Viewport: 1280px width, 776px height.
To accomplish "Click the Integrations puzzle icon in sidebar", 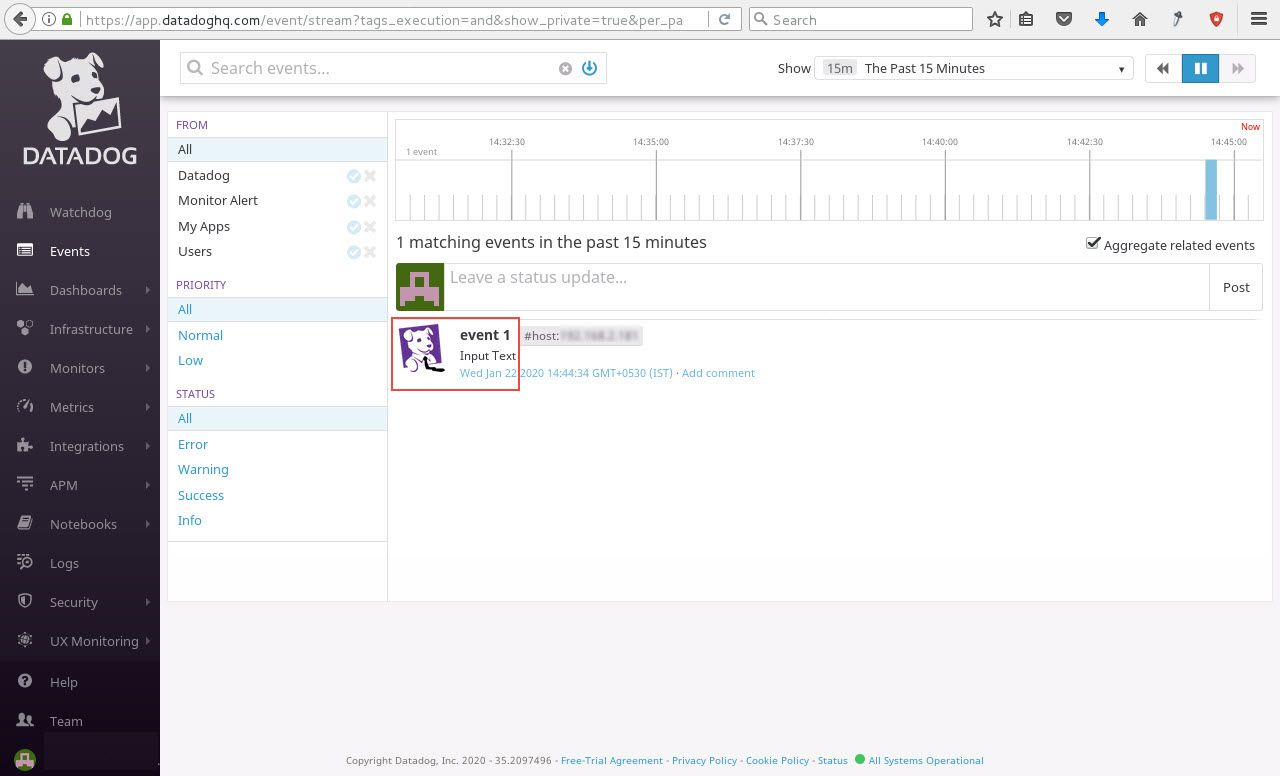I will click(25, 446).
